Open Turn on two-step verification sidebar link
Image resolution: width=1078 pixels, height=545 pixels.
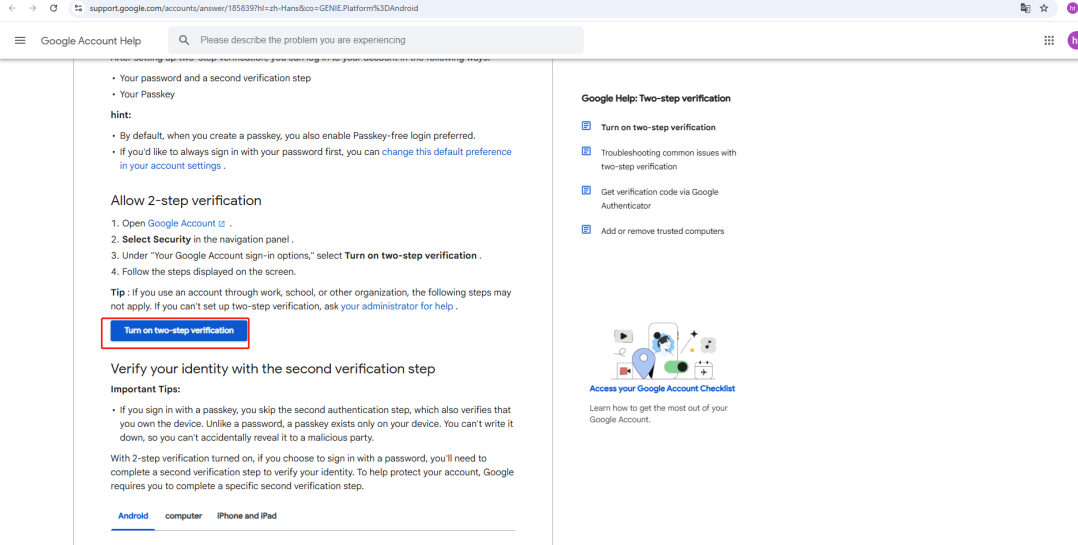pos(658,127)
